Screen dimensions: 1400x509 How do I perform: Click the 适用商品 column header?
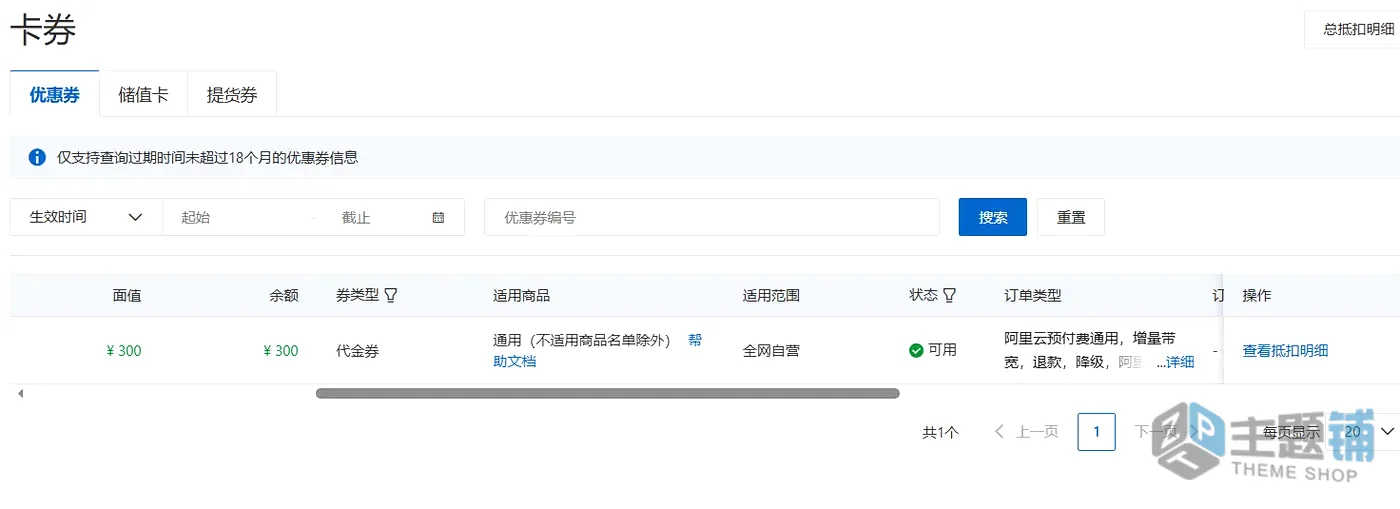[522, 295]
